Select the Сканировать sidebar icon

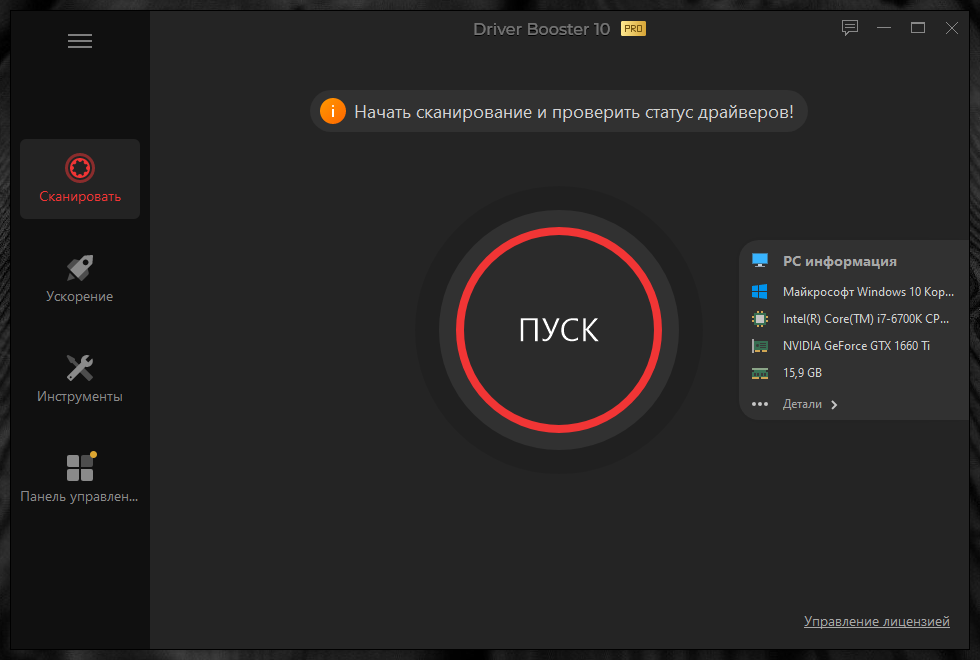(x=79, y=168)
